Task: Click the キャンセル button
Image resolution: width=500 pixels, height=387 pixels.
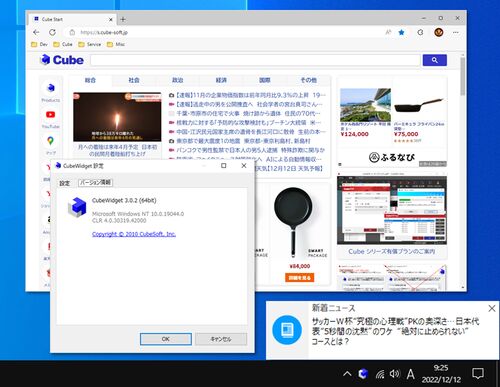Action: click(x=221, y=339)
